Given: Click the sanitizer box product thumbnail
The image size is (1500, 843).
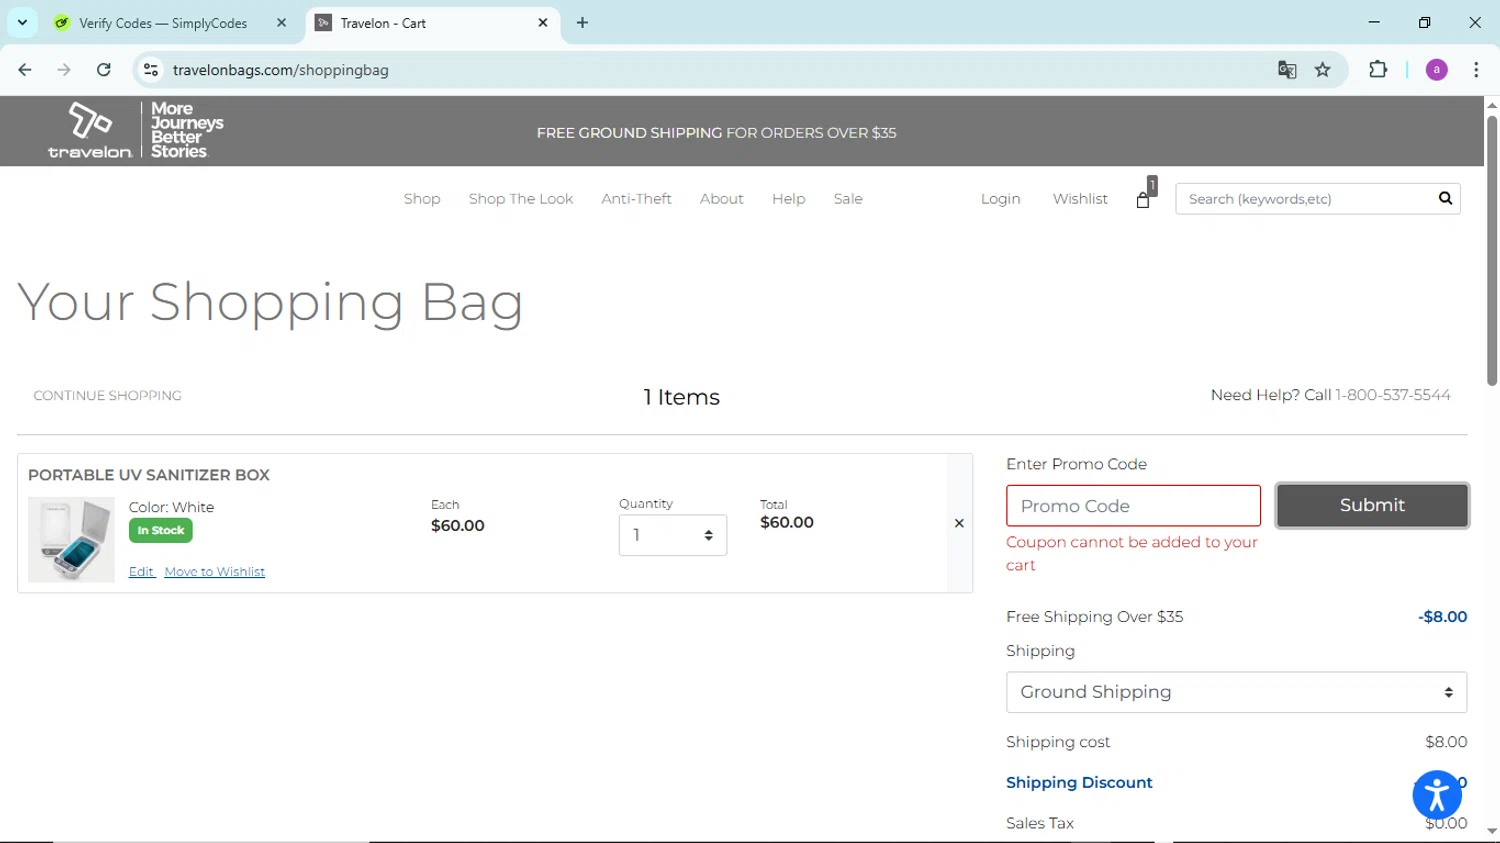Looking at the screenshot, I should [x=71, y=540].
